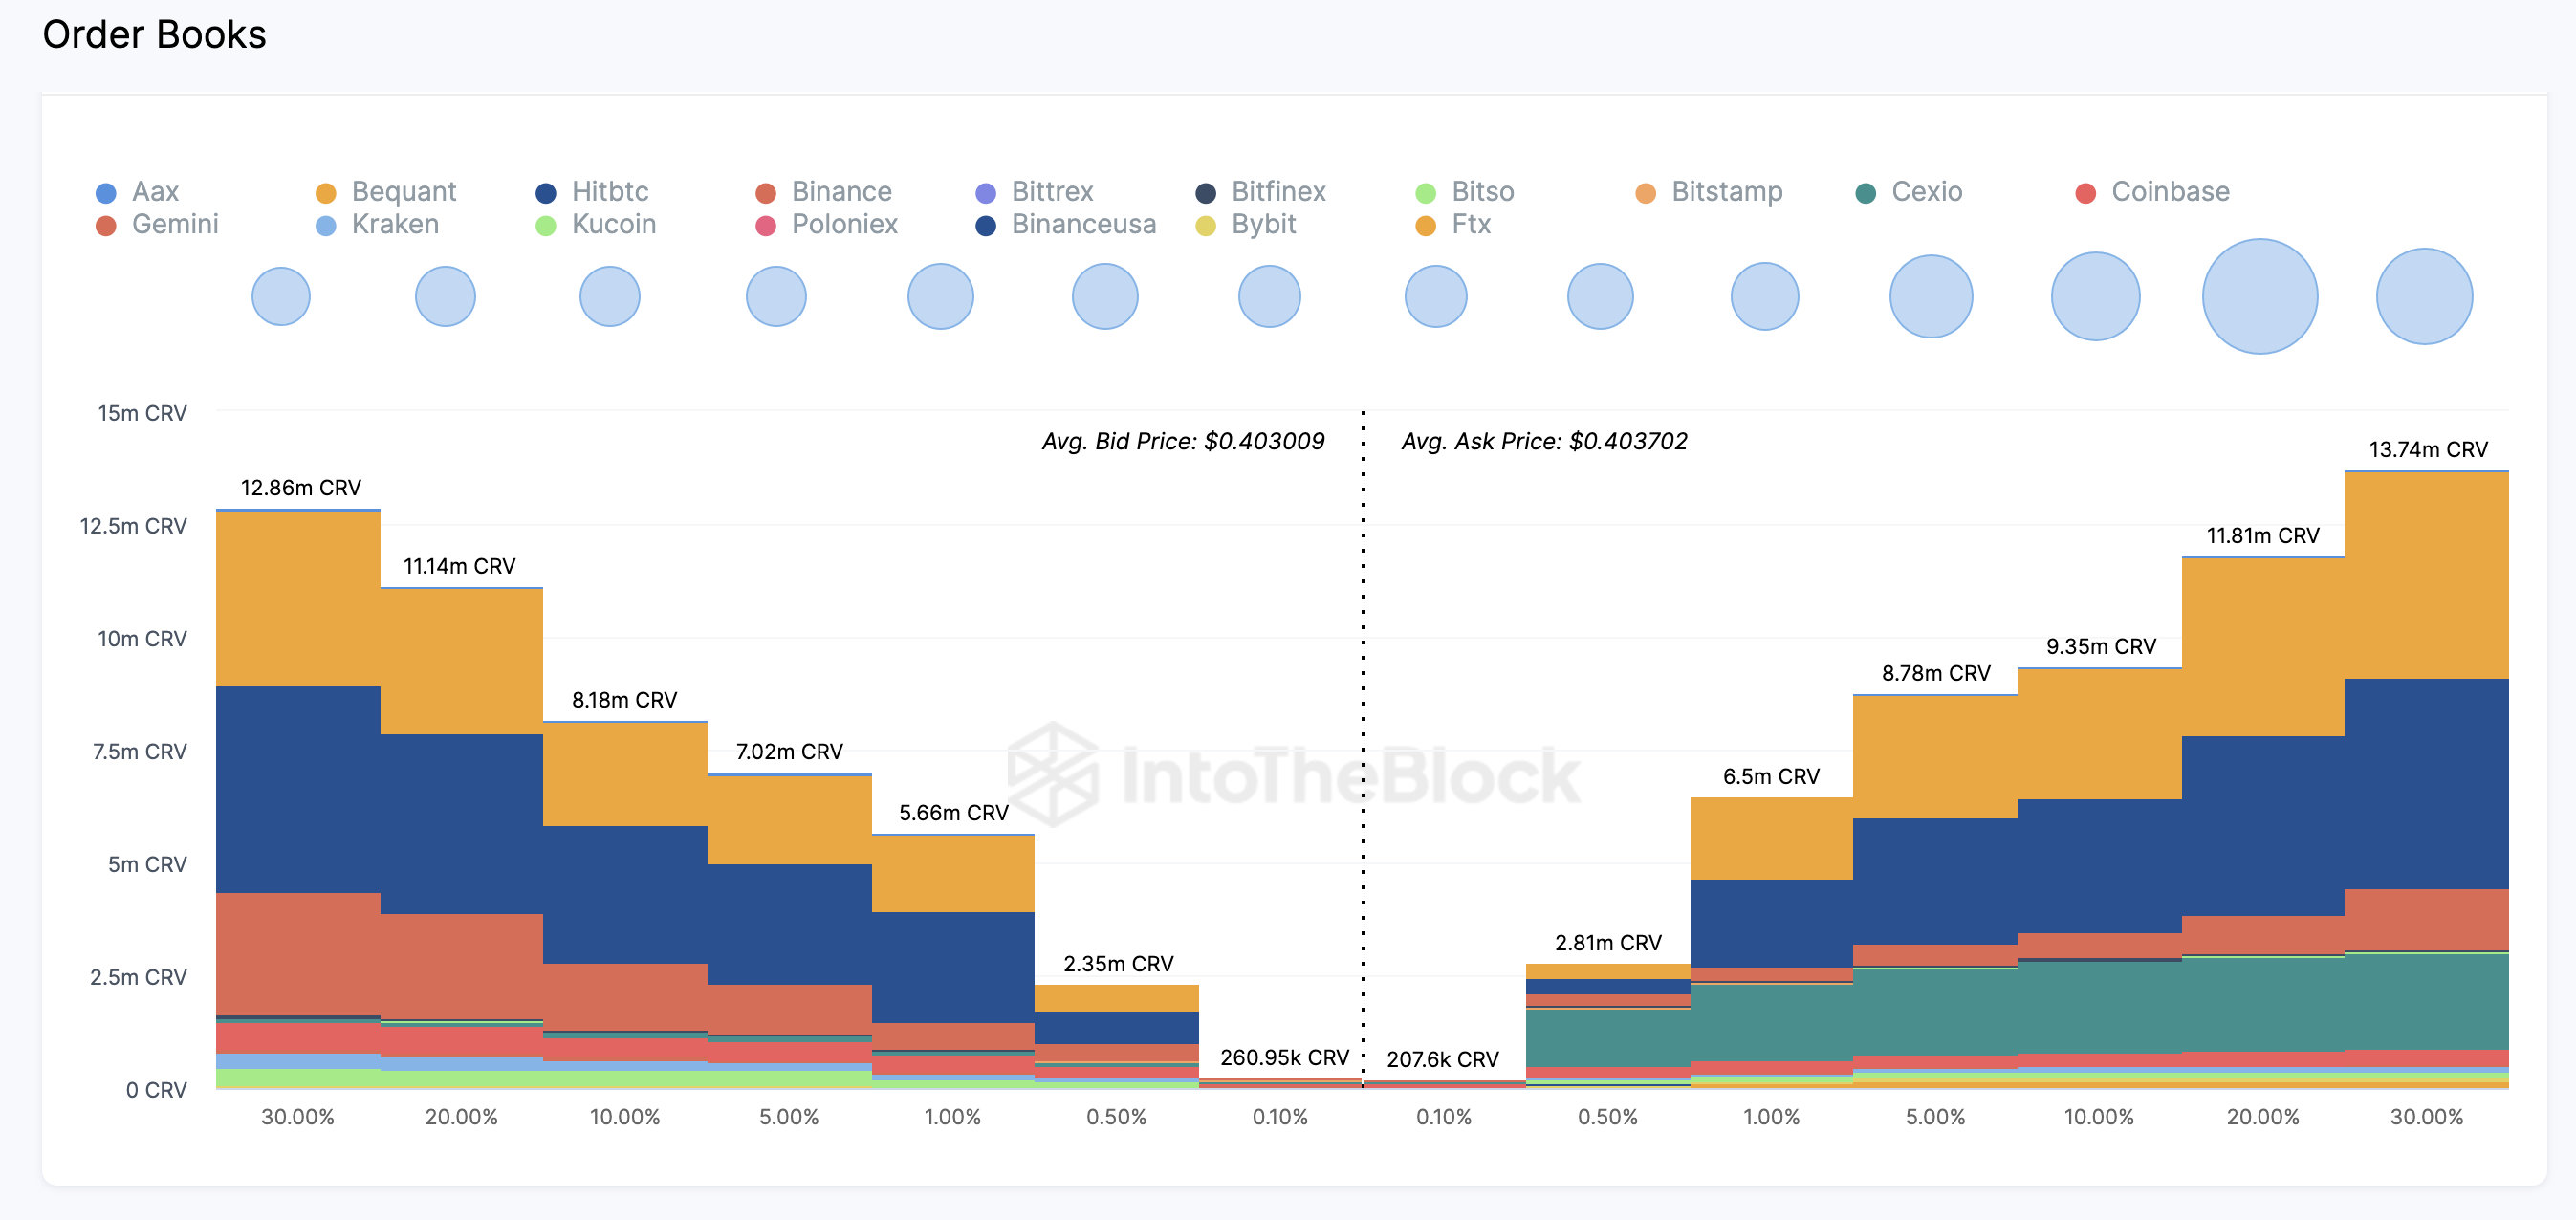The width and height of the screenshot is (2576, 1220).
Task: Toggle the Cexio legend entry
Action: (1926, 192)
